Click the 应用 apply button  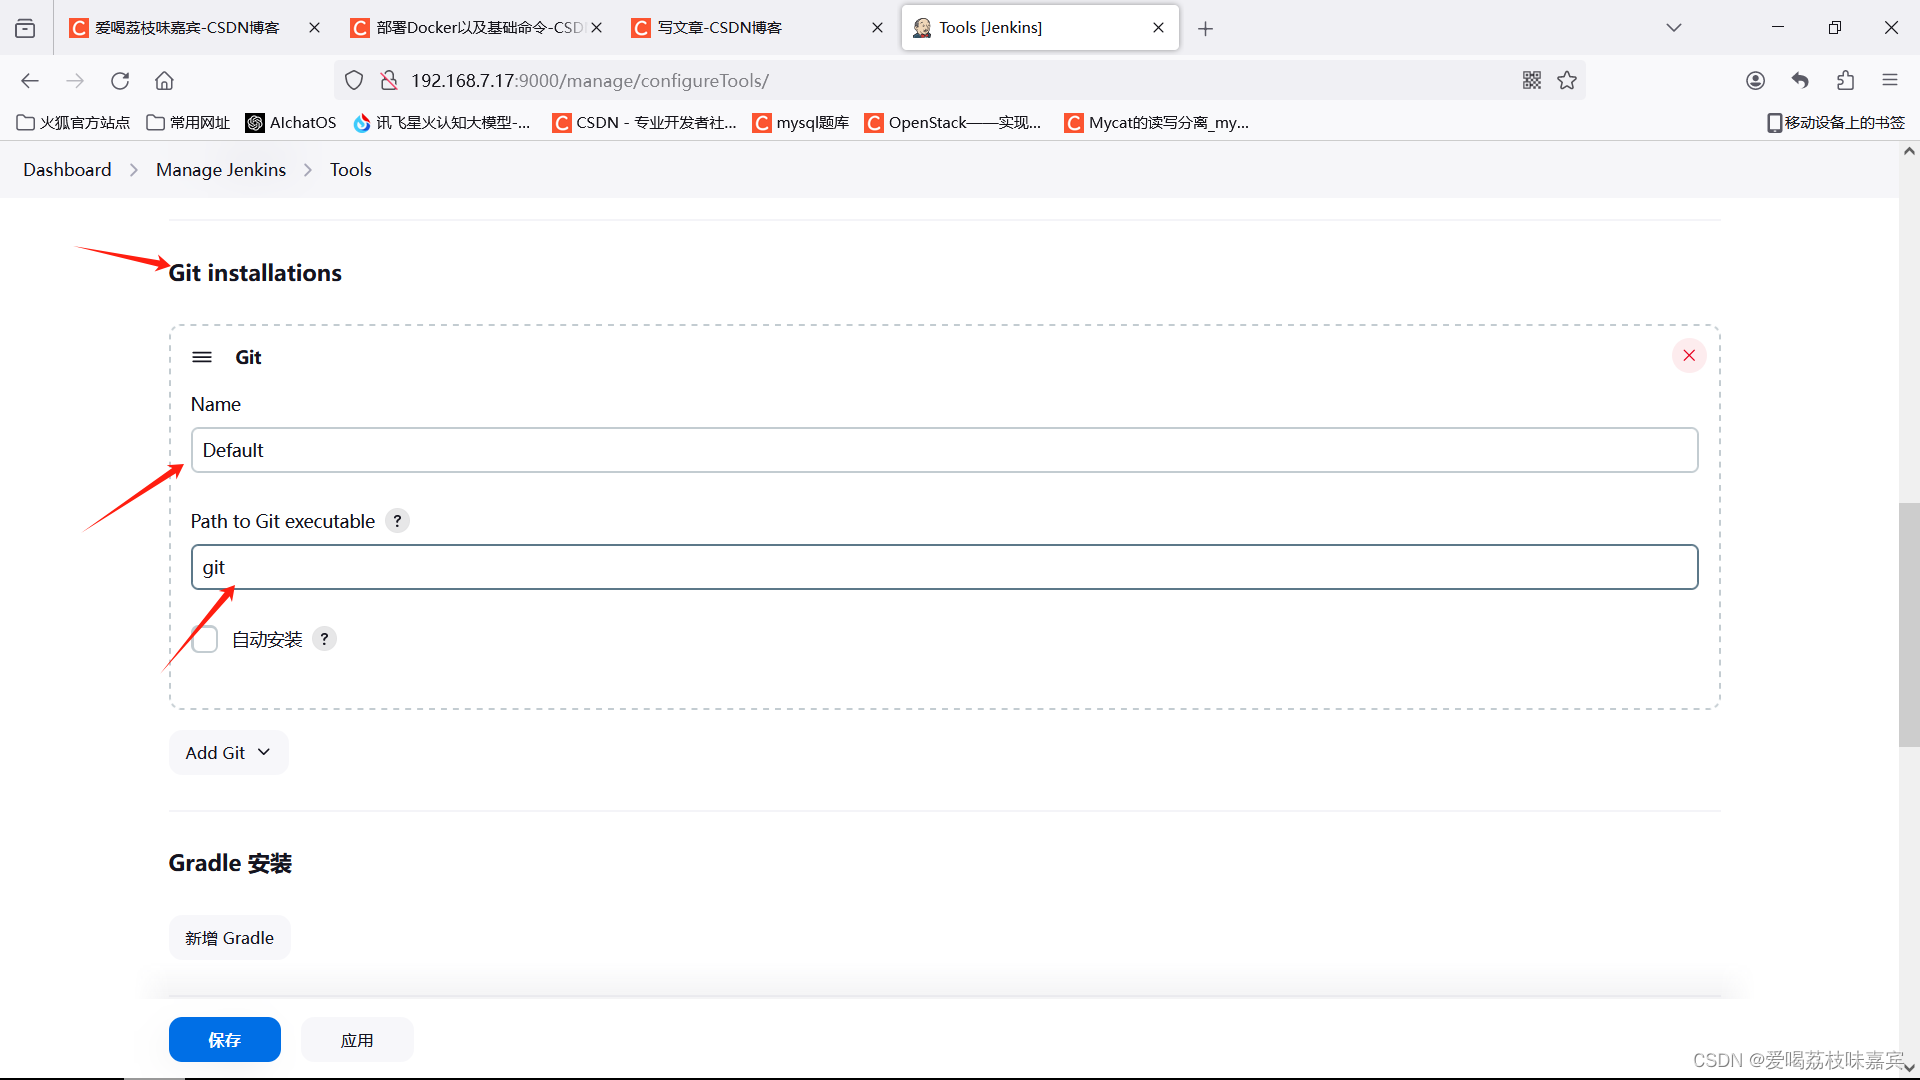pos(357,1040)
